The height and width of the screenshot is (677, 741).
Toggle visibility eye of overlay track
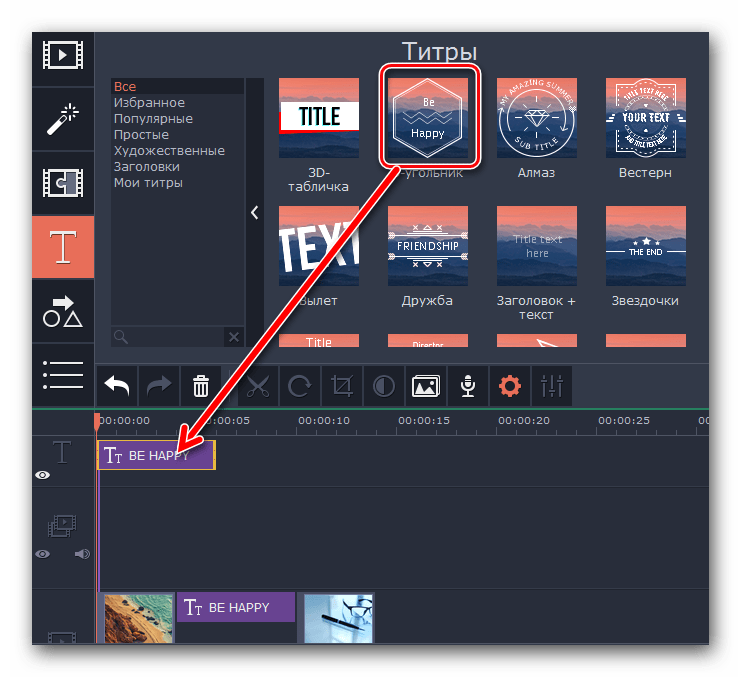point(43,554)
